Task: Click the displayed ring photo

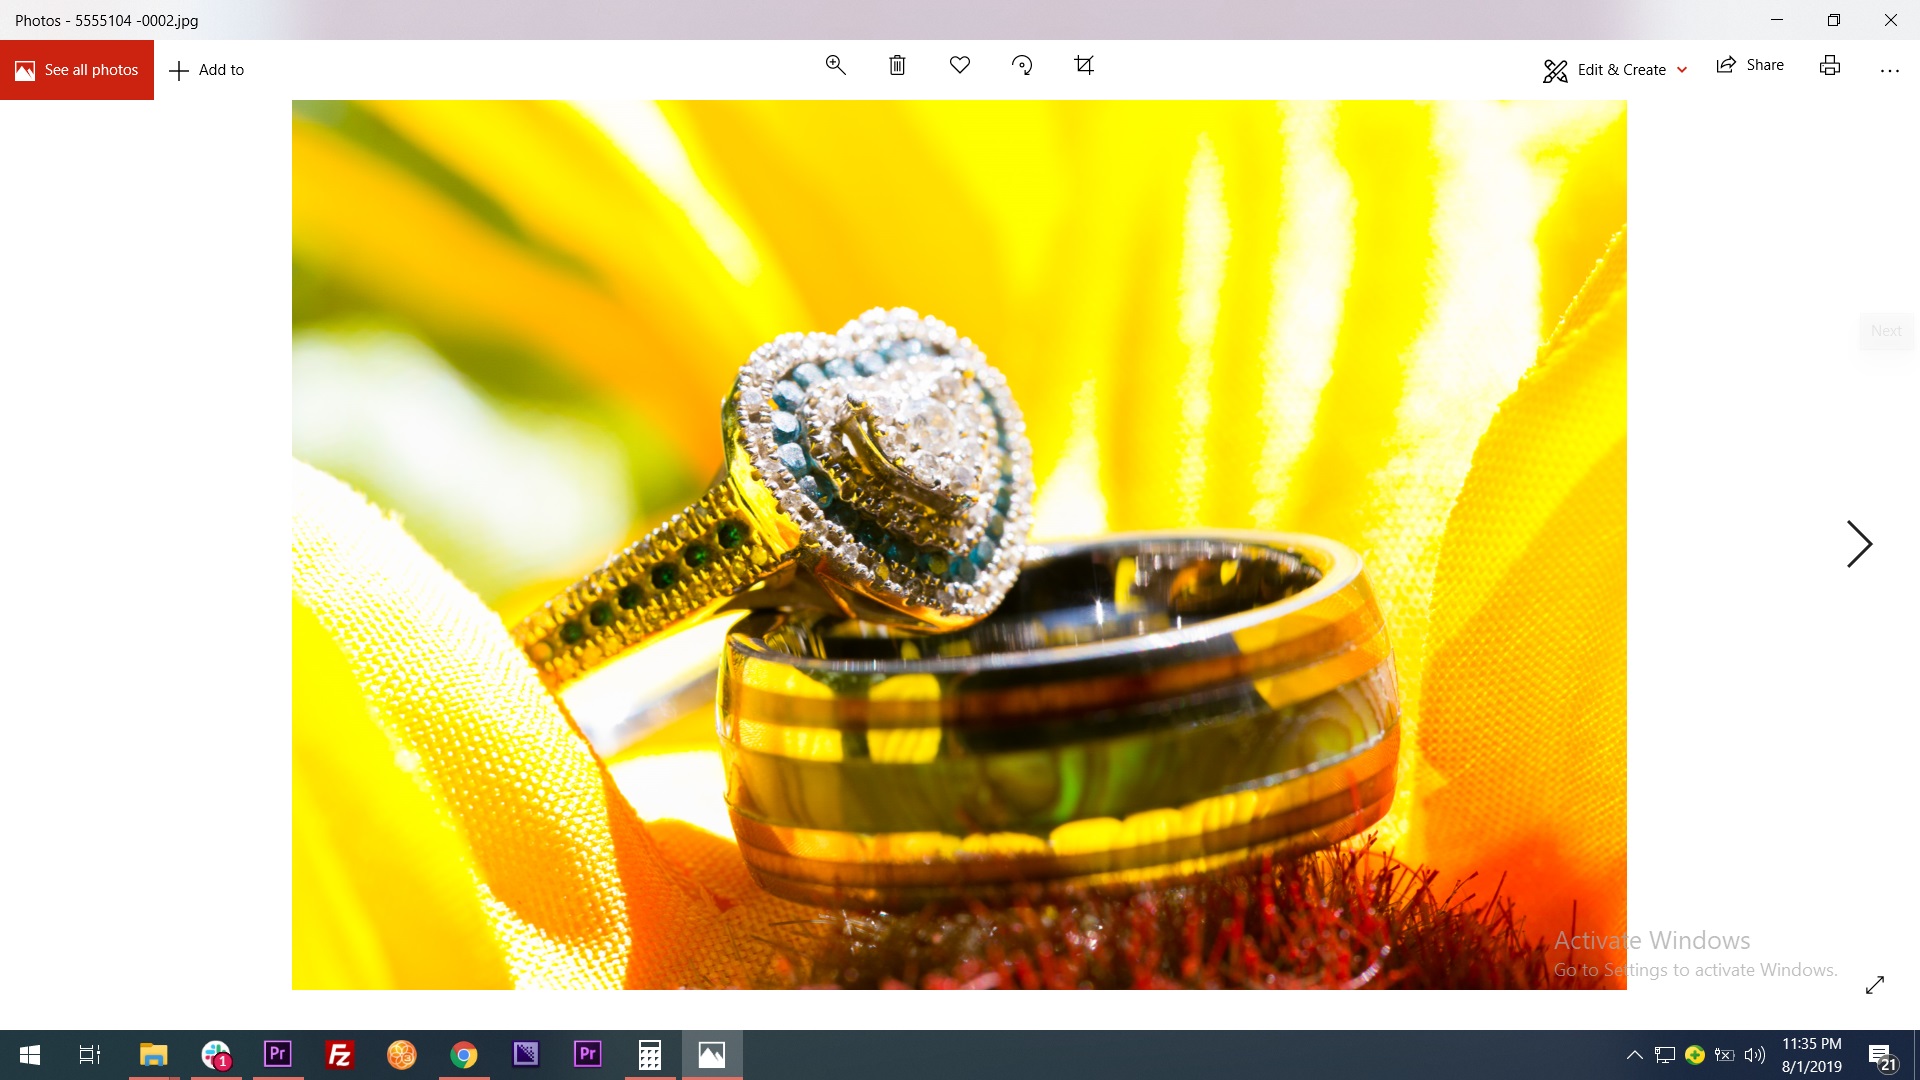Action: [958, 544]
